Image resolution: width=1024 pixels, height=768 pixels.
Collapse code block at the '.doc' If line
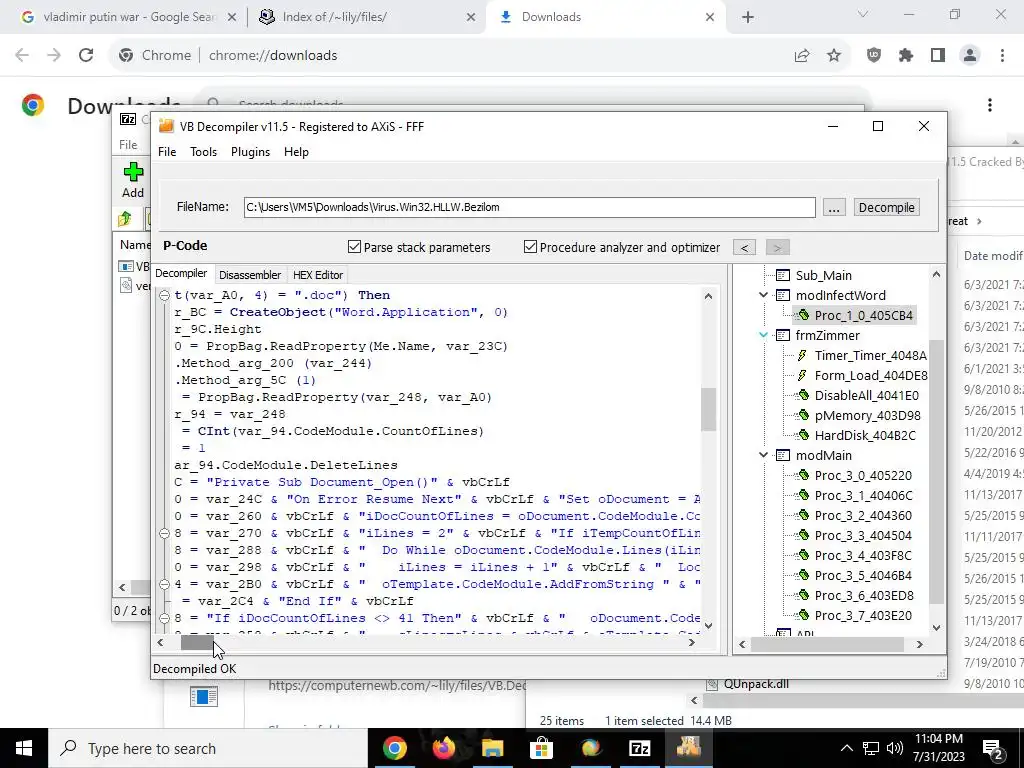(x=165, y=295)
